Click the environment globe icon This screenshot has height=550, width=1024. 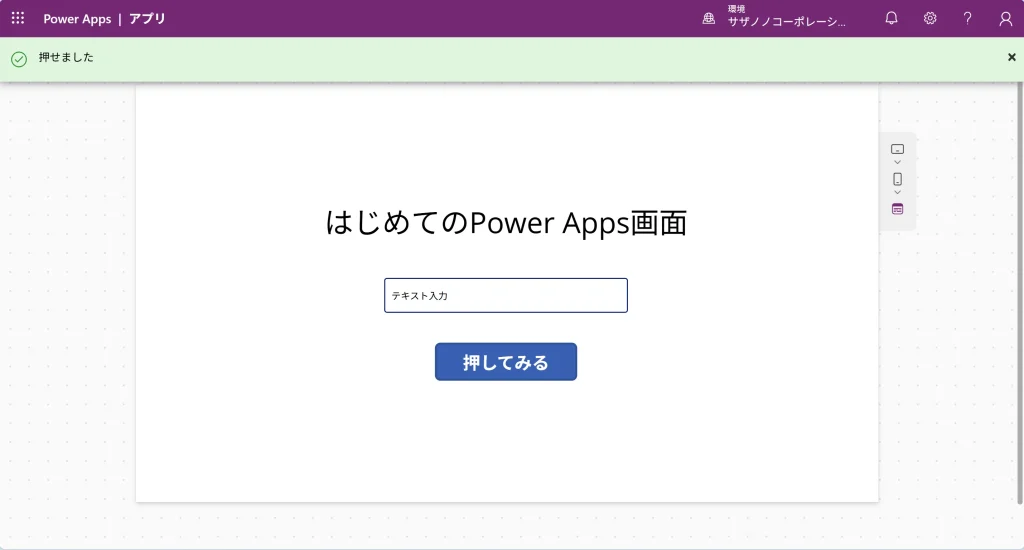(709, 18)
